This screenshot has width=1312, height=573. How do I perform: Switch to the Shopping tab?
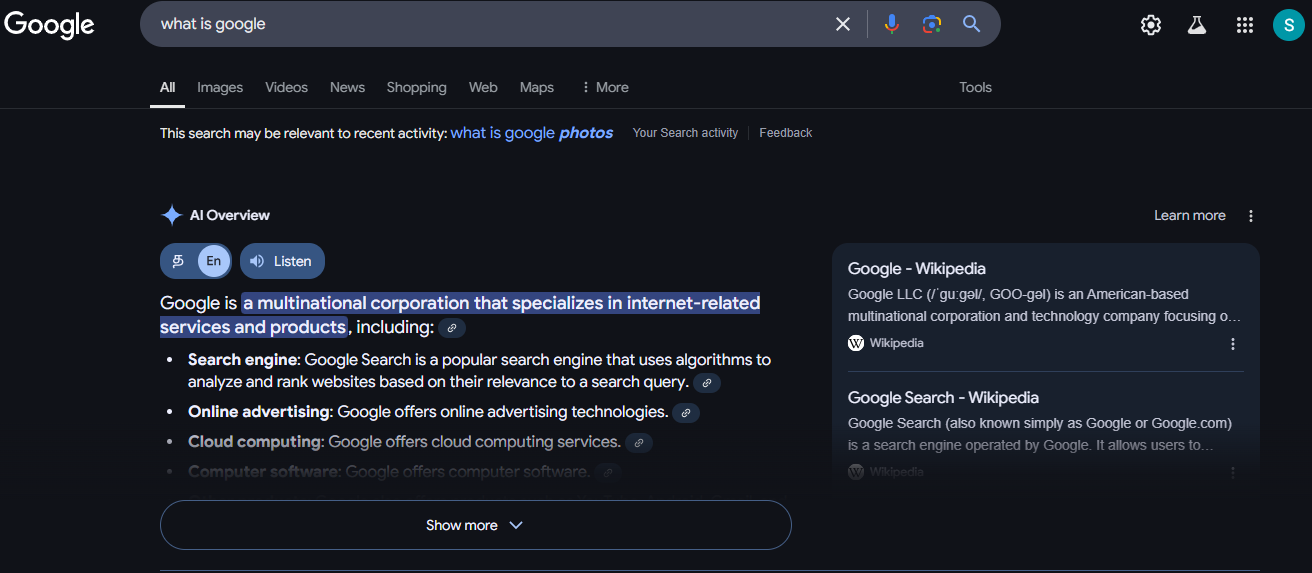pos(416,87)
